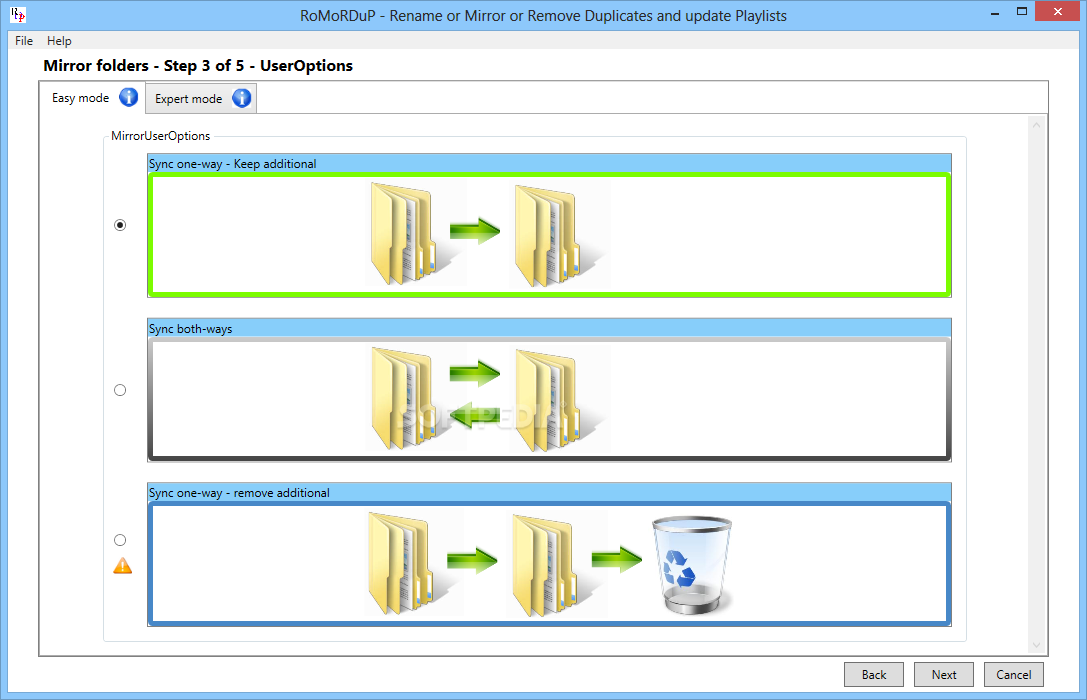Click green arrow in Keep additional panel
Screen dimensions: 1087x700
pyautogui.click(x=475, y=230)
